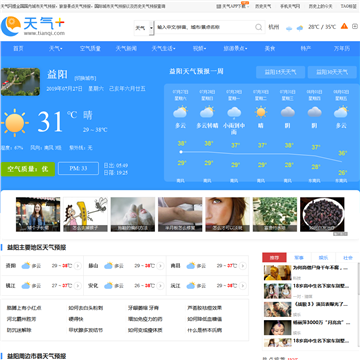Select the 推荐 news tab
360x360 pixels.
click(x=274, y=258)
